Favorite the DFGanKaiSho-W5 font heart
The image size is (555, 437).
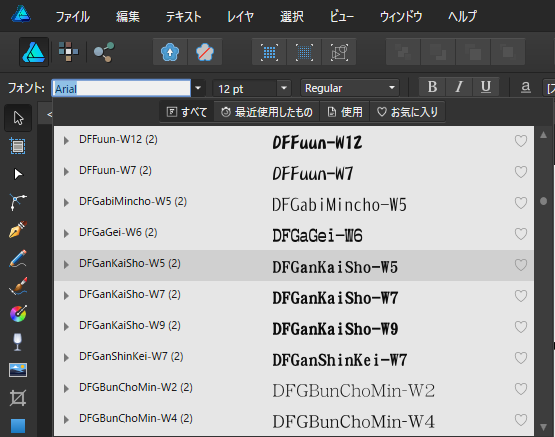(521, 265)
